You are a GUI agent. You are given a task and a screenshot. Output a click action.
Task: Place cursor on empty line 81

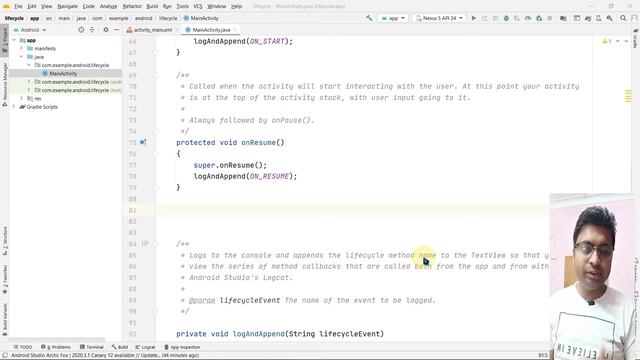click(x=351, y=210)
